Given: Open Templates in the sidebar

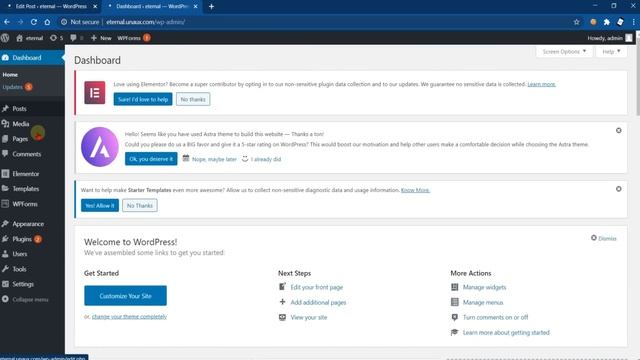Looking at the screenshot, I should (x=32, y=189).
